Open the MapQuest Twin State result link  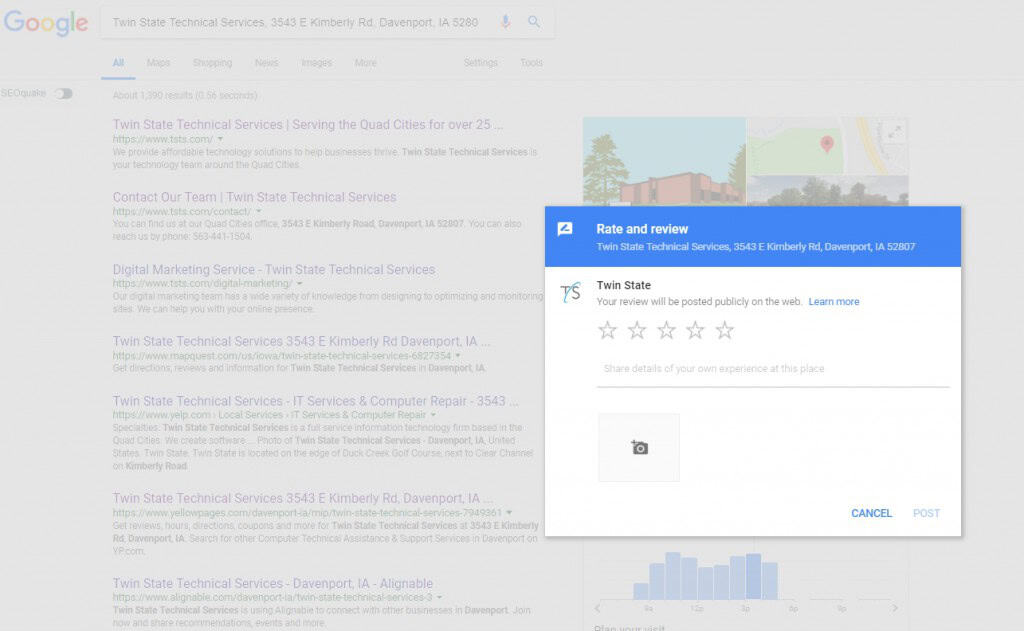pyautogui.click(x=301, y=342)
